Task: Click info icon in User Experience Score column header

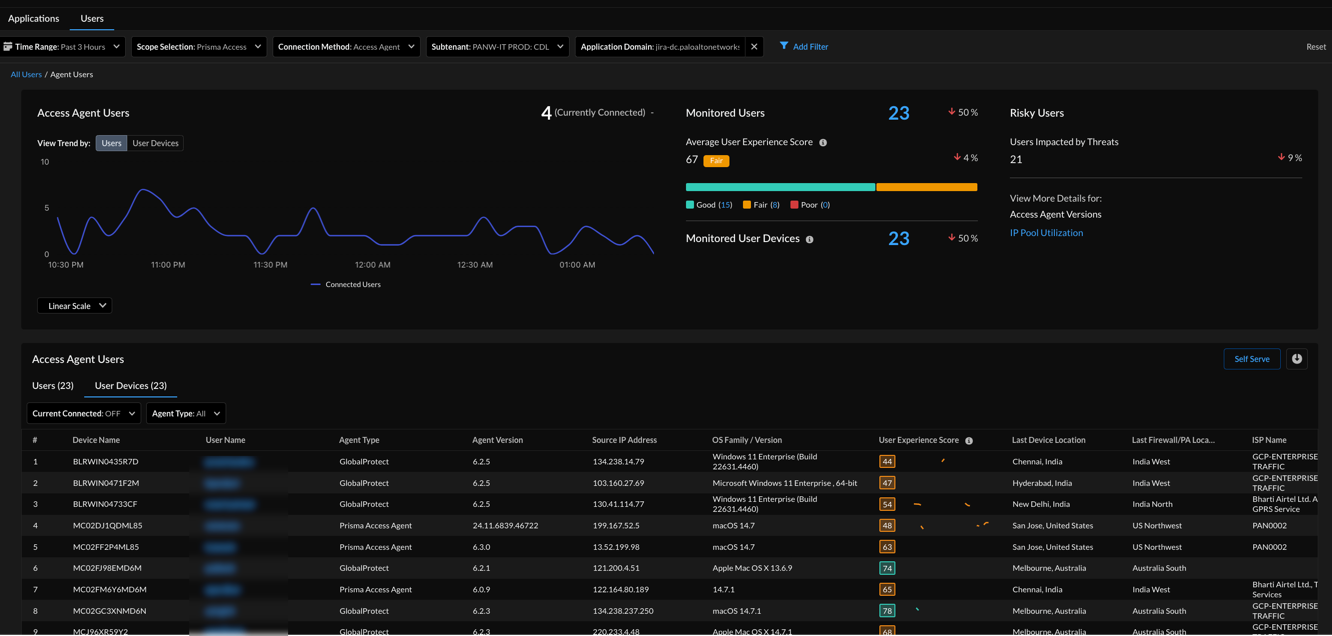Action: 969,441
